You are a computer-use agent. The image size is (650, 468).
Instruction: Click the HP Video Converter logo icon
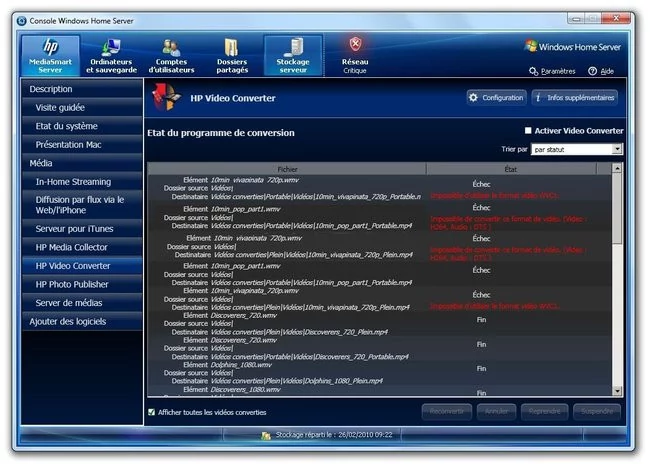pos(166,97)
